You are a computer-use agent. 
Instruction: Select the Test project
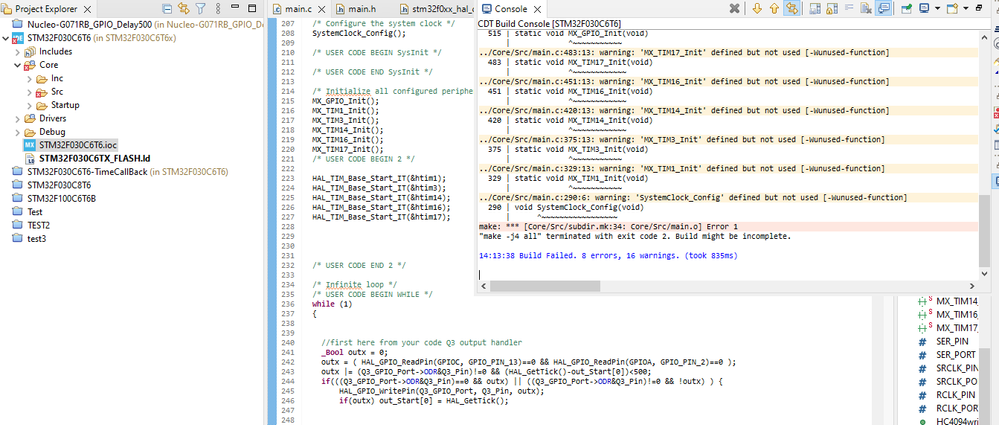(x=34, y=212)
